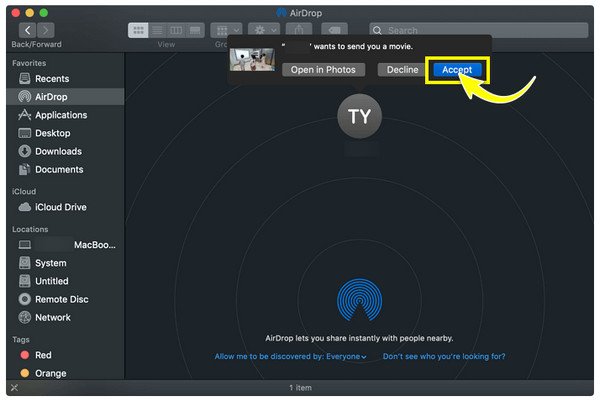Viewport: 600px width, 402px height.
Task: Click the blue AirDrop radar icon
Action: [359, 300]
